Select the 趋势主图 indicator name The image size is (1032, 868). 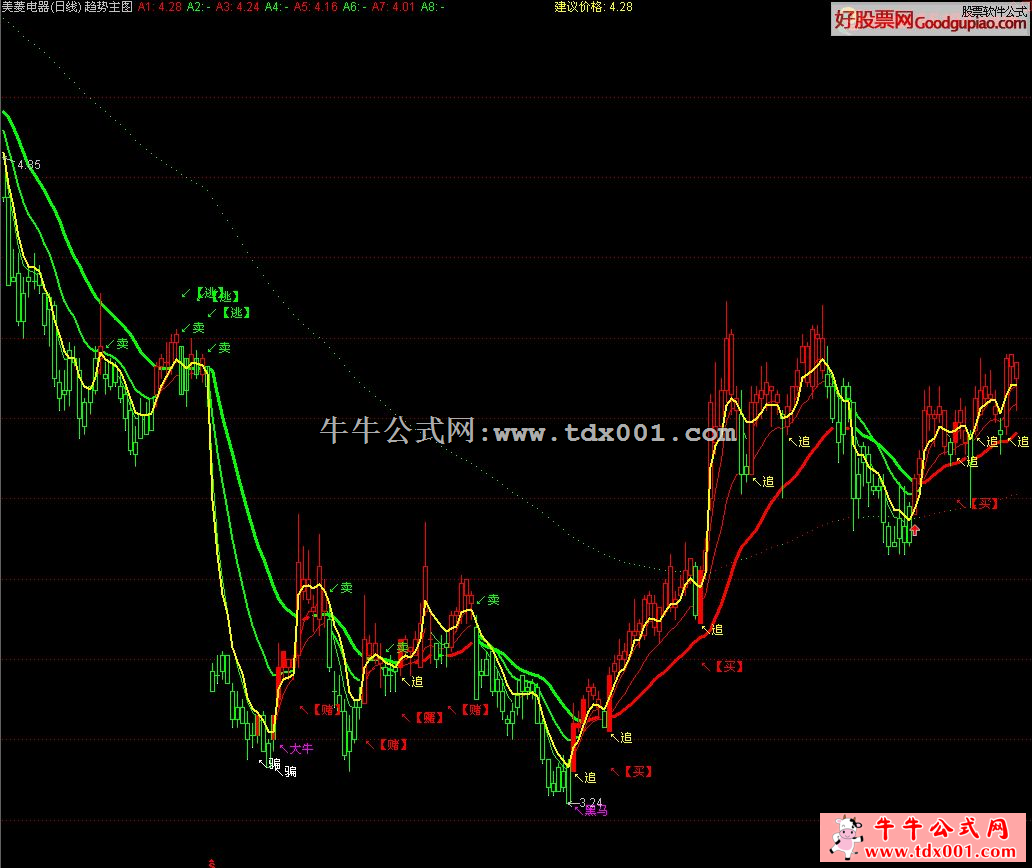coord(107,7)
